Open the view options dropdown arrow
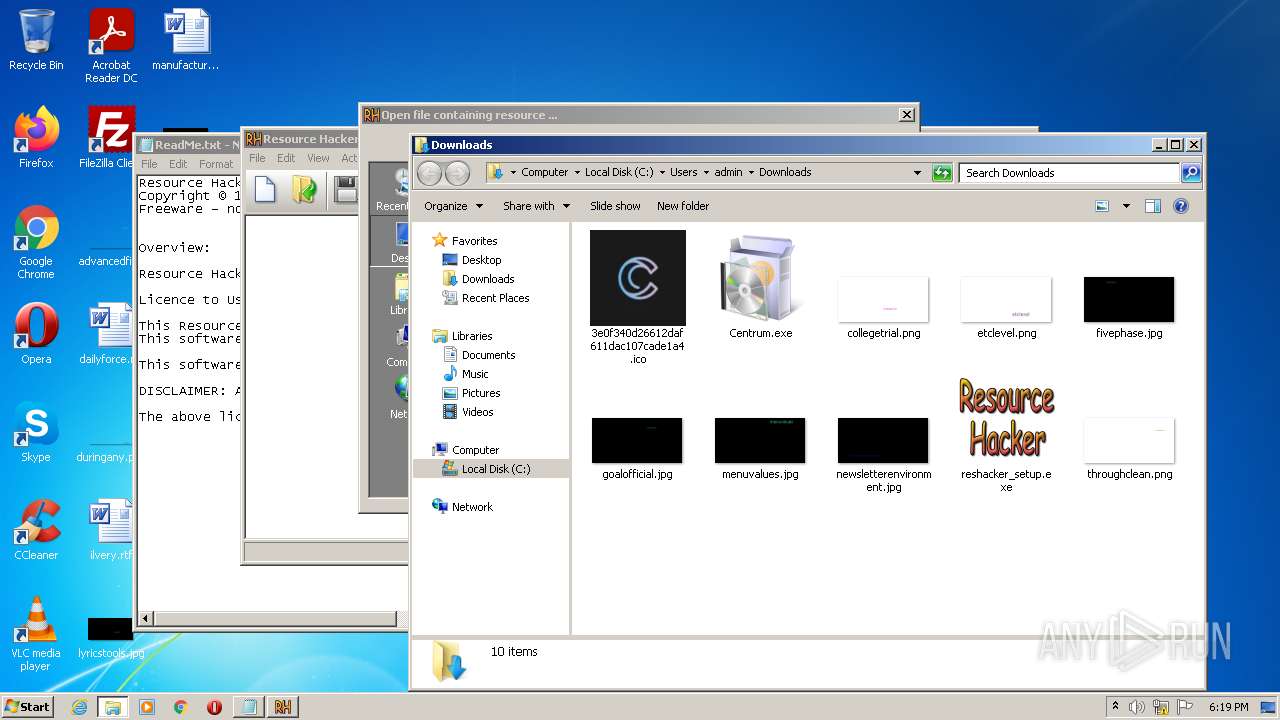 (x=1126, y=206)
